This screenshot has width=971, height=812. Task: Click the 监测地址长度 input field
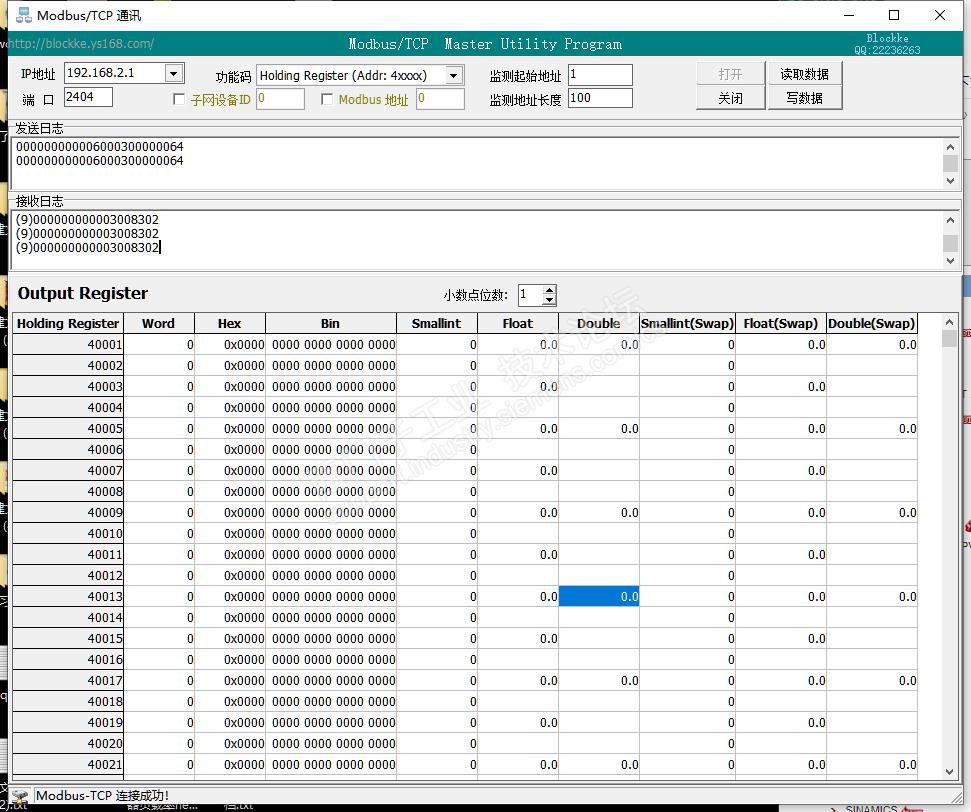pos(600,98)
